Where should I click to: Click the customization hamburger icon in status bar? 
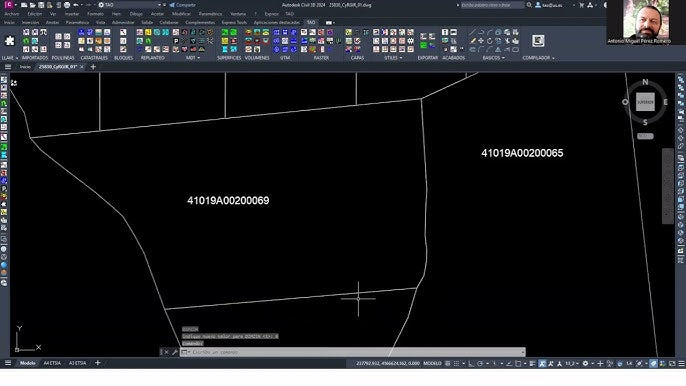pyautogui.click(x=682, y=363)
